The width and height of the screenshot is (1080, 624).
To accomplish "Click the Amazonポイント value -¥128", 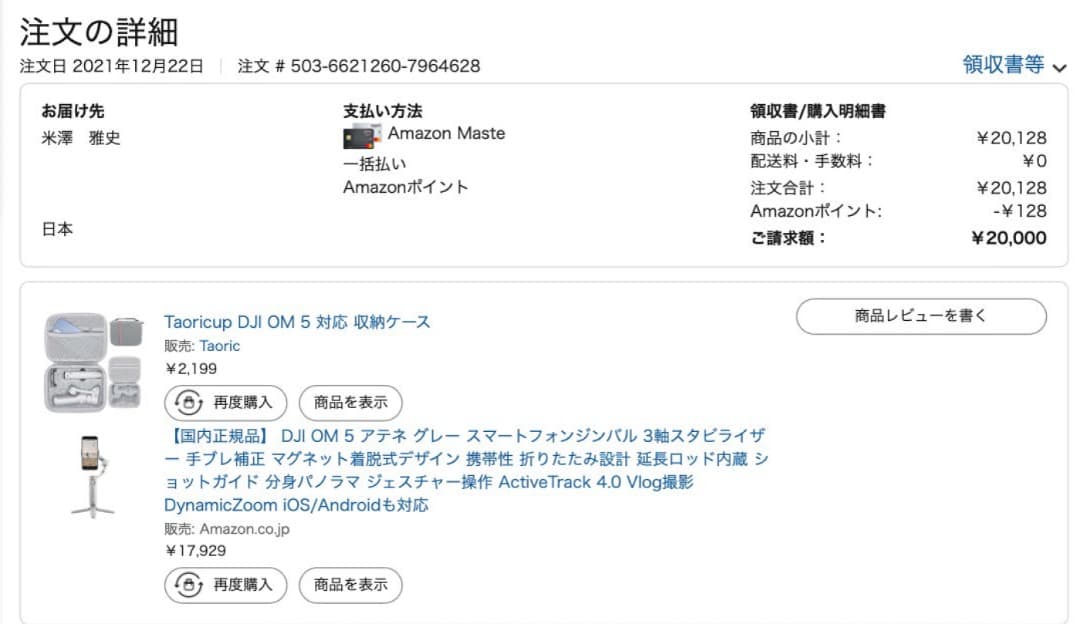I will (x=1021, y=210).
